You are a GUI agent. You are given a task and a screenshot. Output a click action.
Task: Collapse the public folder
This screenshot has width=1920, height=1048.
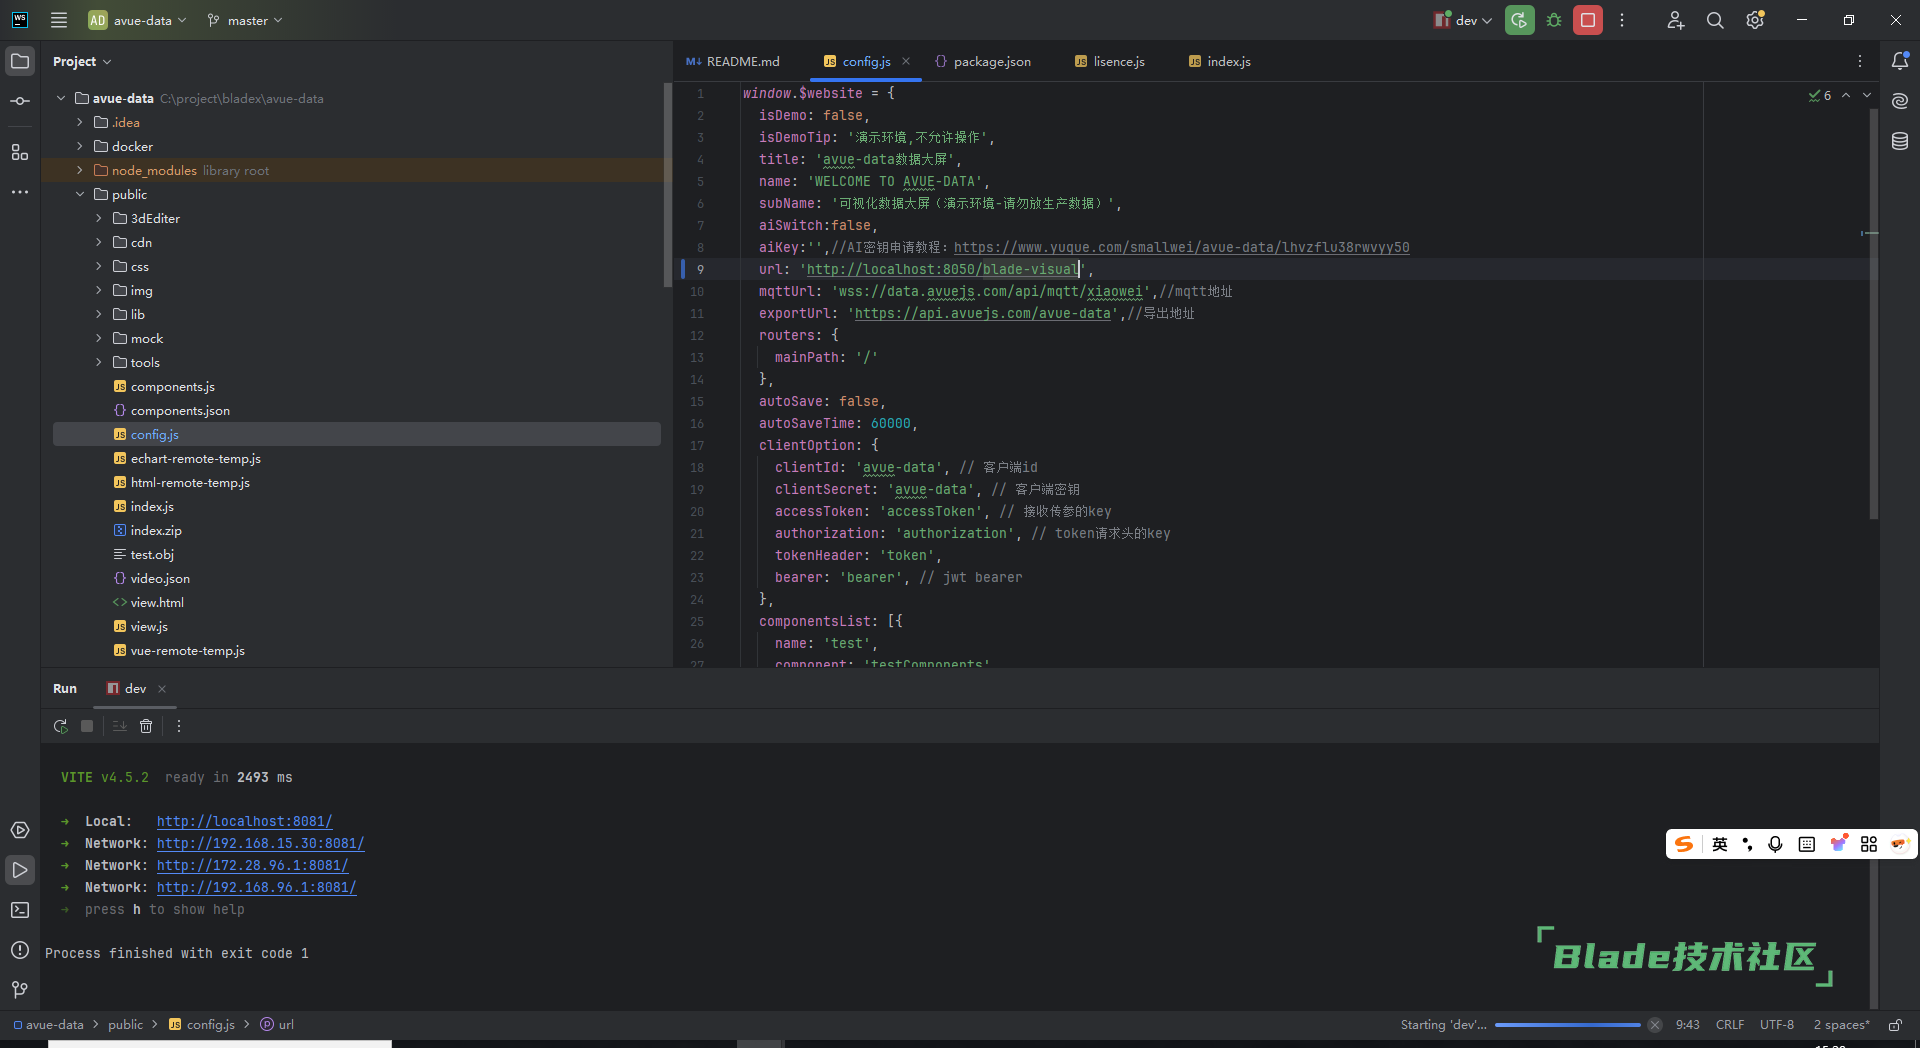coord(80,194)
